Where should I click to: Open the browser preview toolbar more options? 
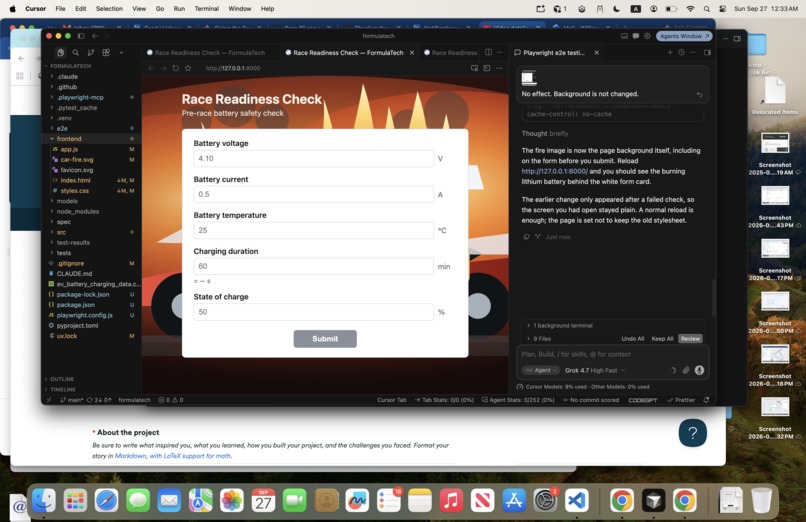(499, 68)
